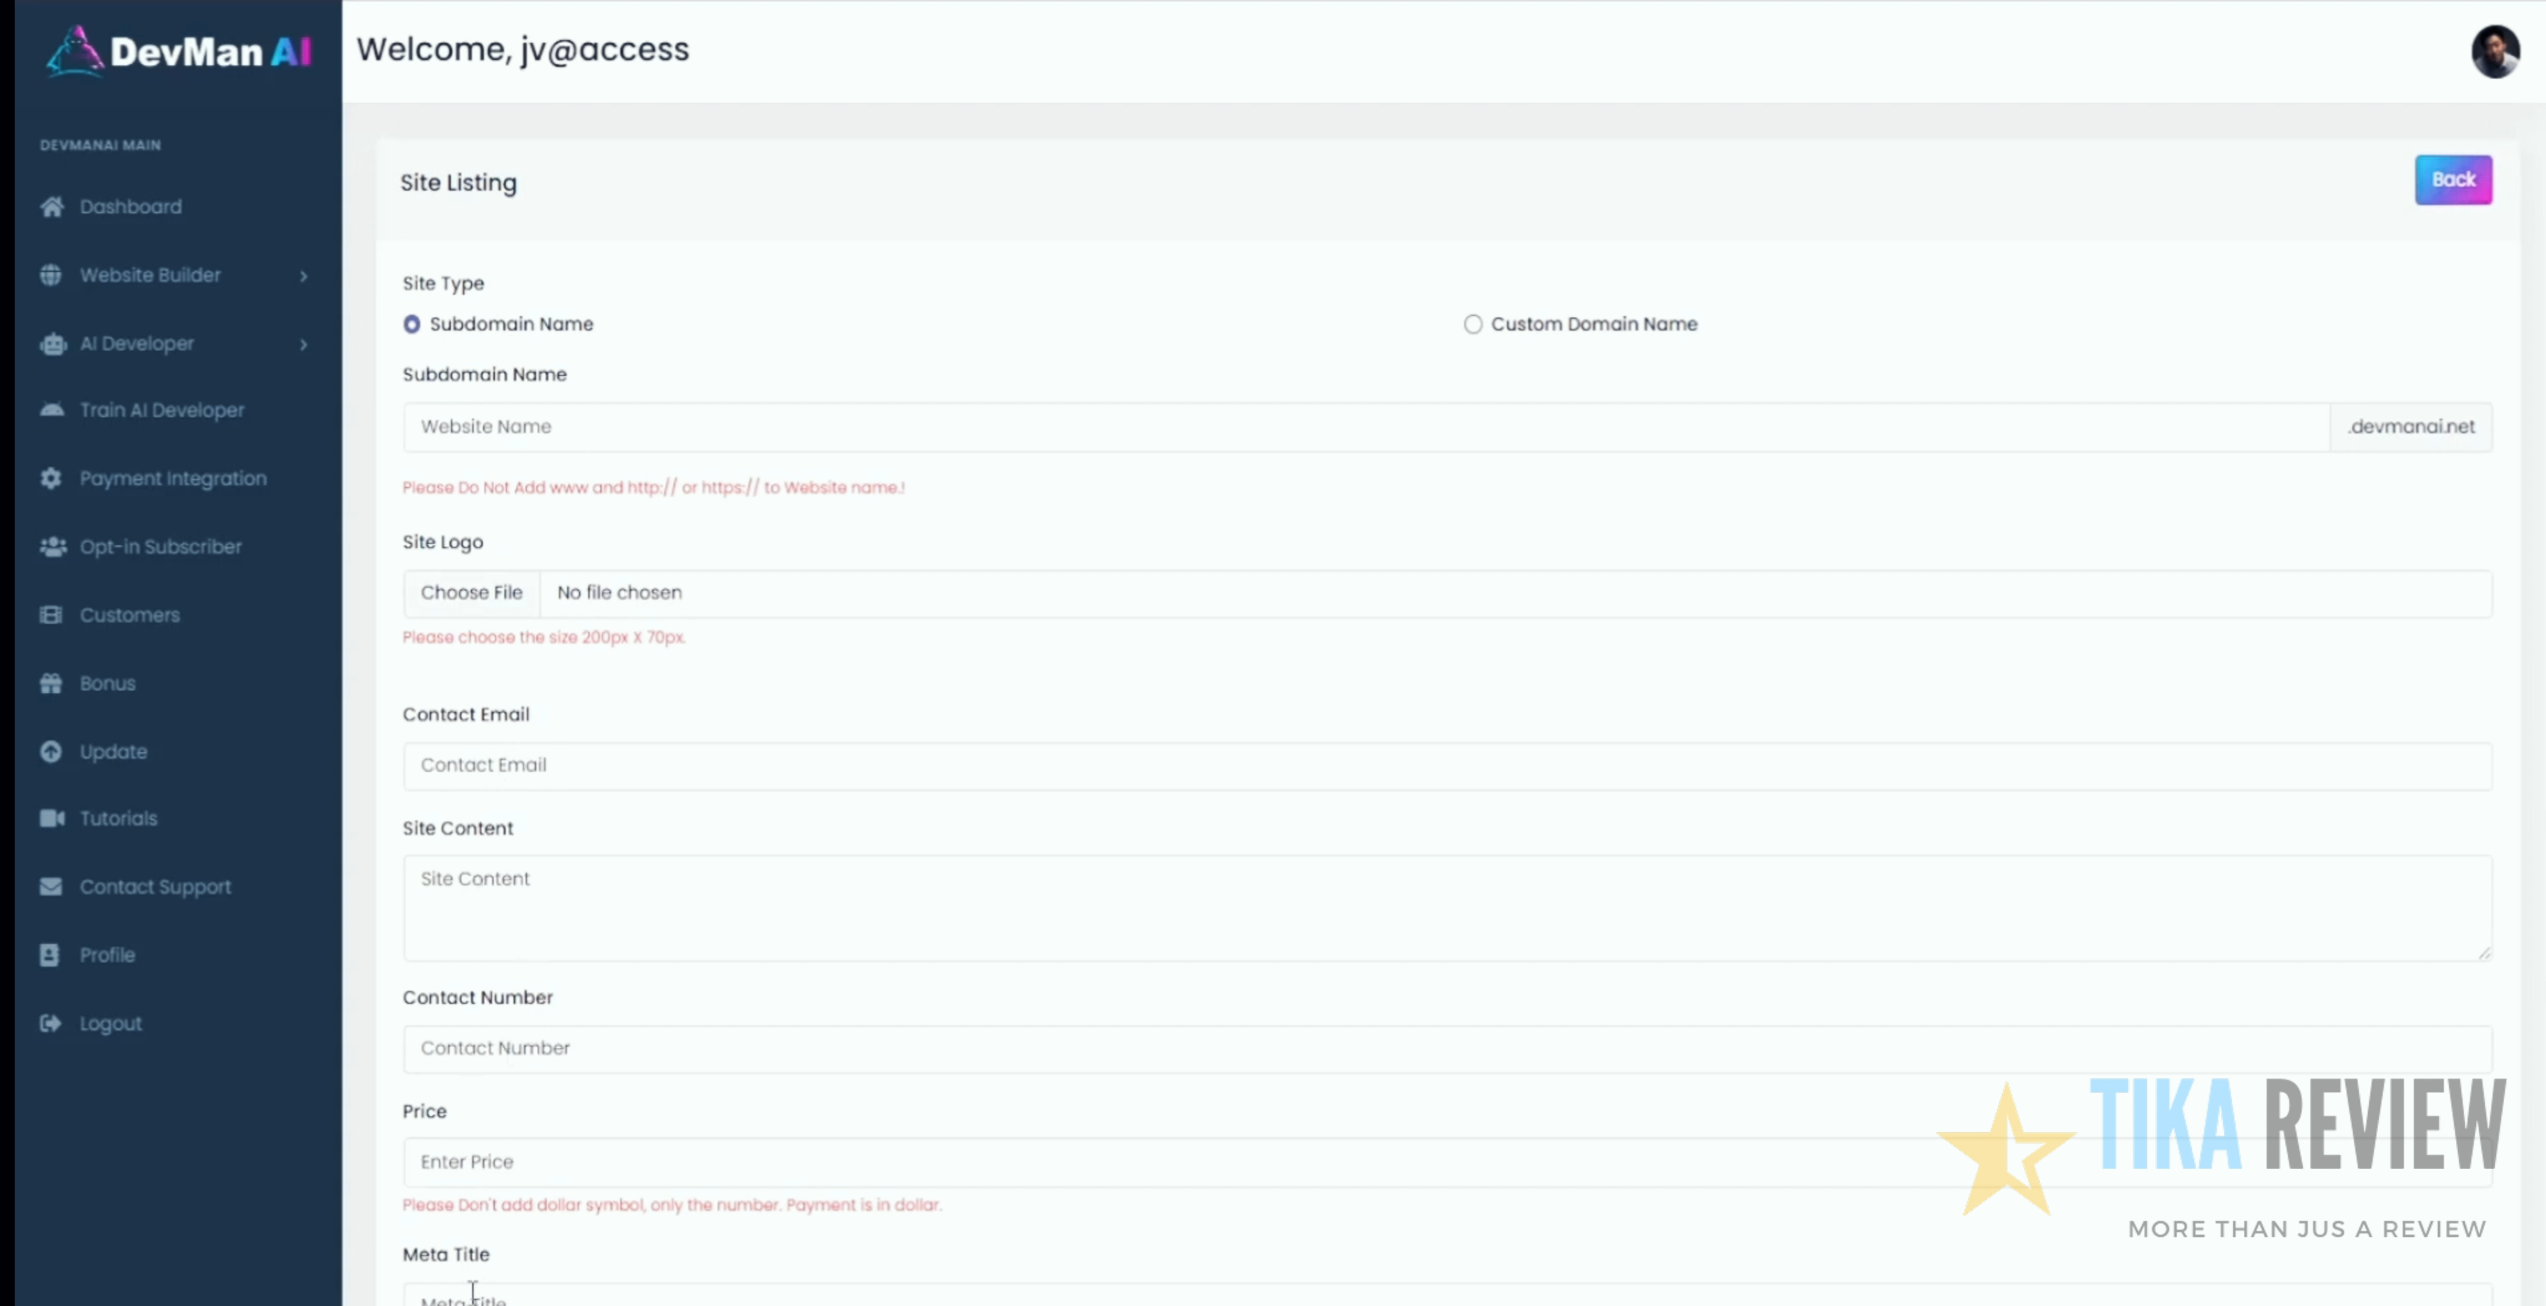Click the Contact Support envelope icon
The image size is (2546, 1306).
tap(51, 886)
